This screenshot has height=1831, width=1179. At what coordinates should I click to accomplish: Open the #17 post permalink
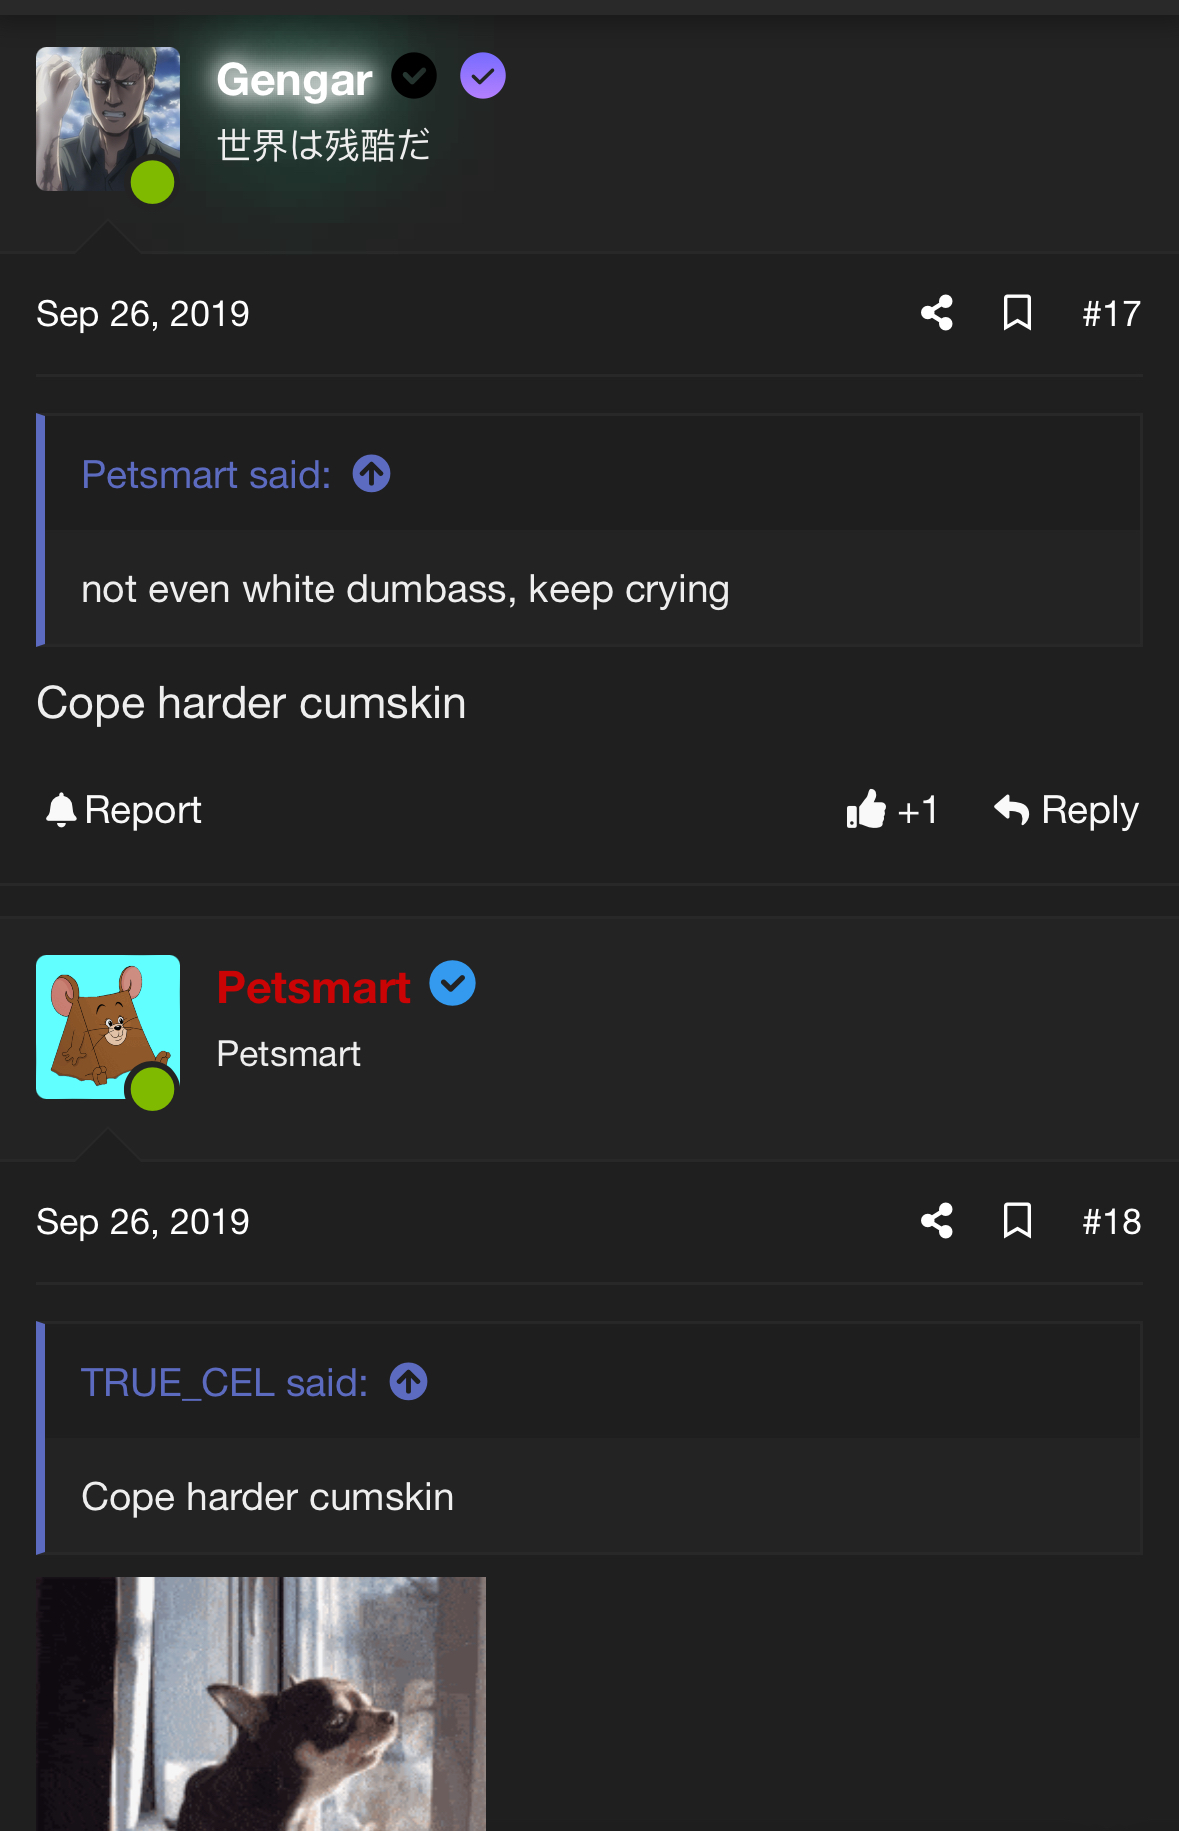pyautogui.click(x=1111, y=314)
